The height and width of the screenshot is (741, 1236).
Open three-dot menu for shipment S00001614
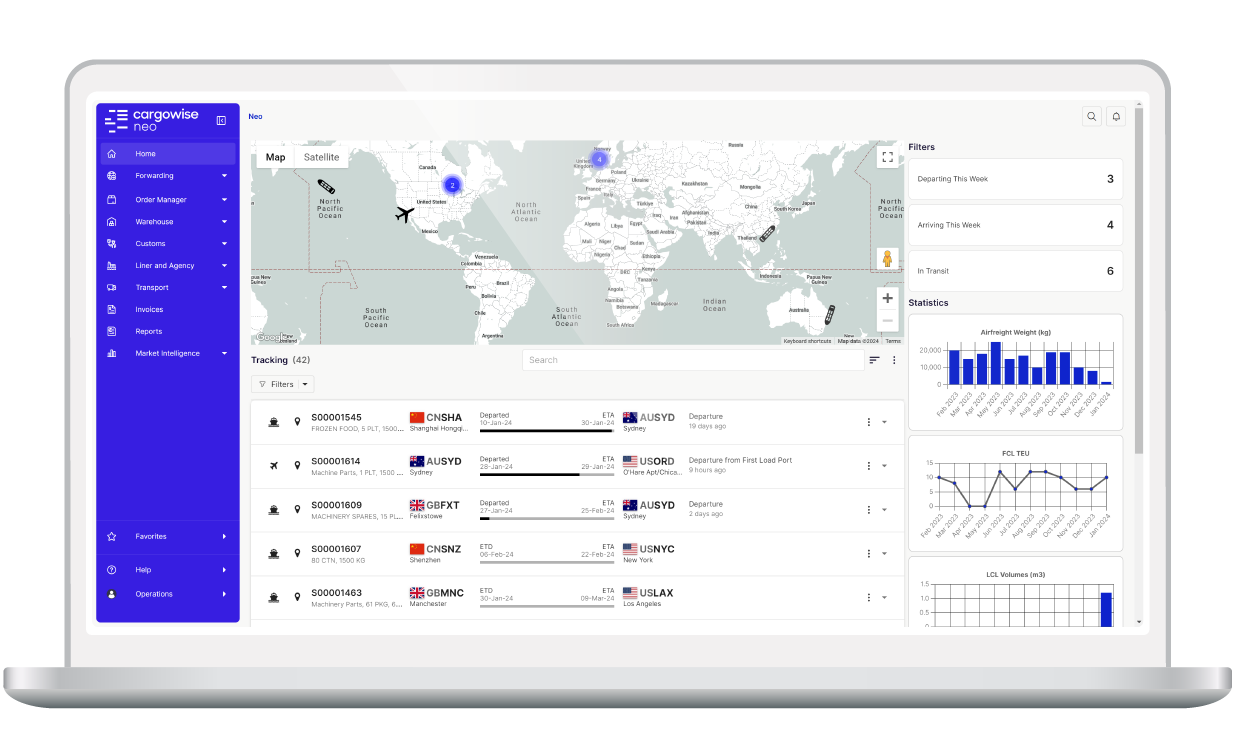(869, 466)
